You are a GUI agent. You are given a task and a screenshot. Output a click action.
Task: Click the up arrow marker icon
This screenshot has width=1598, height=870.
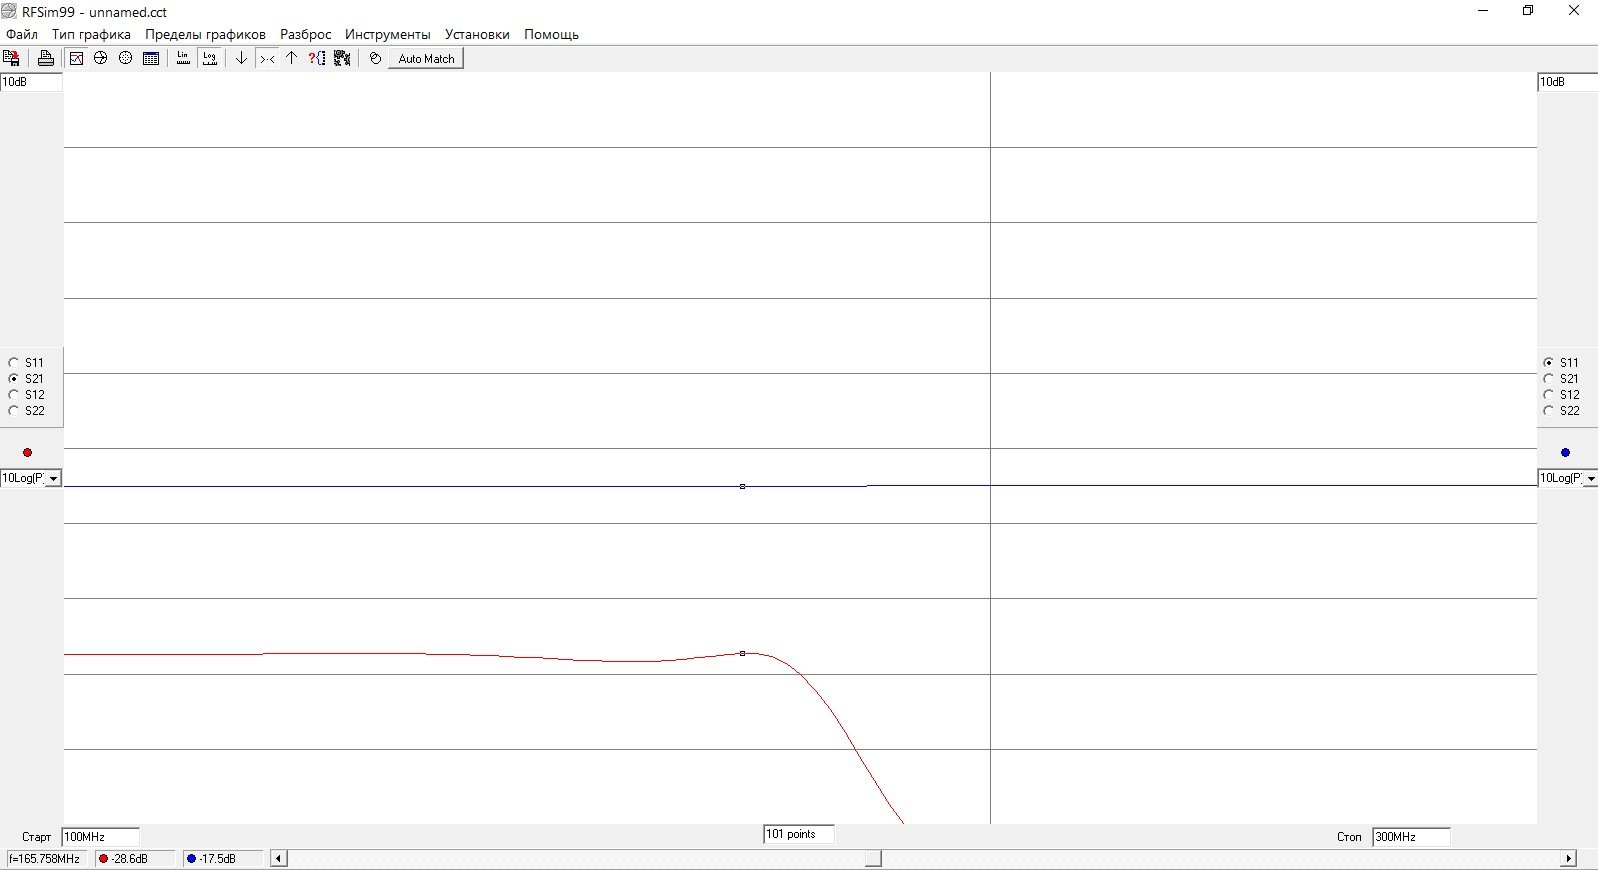[x=291, y=58]
